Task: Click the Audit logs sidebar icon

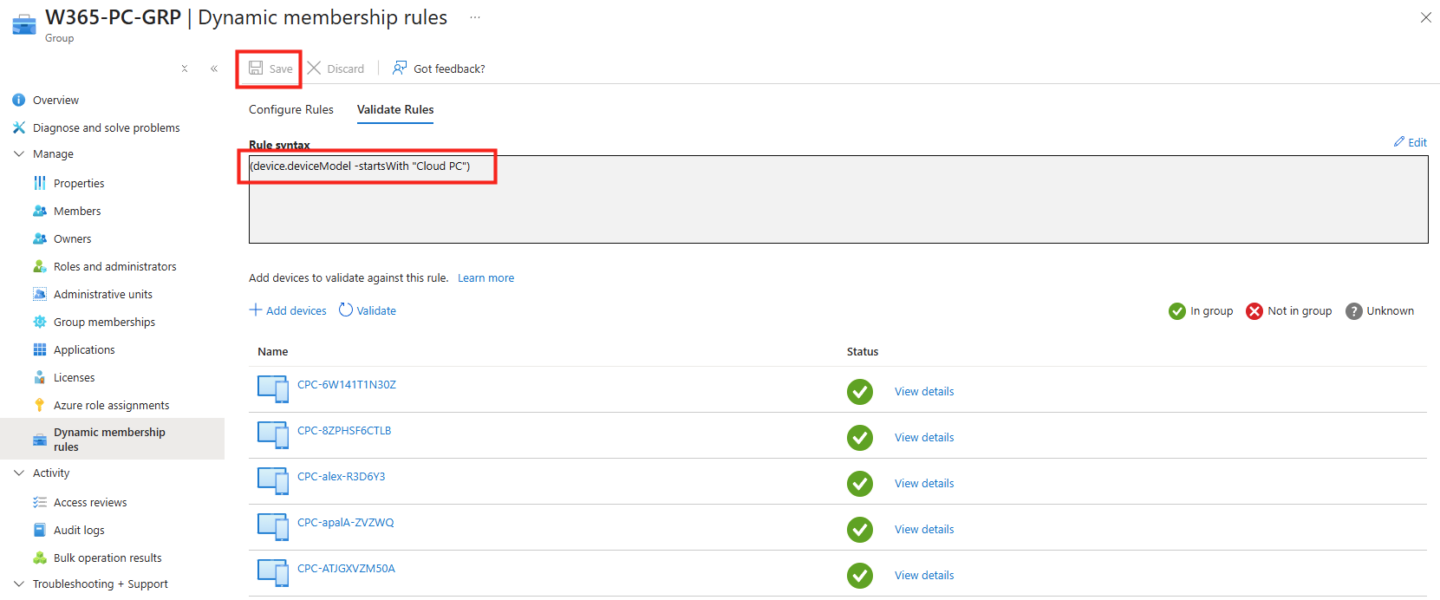Action: click(40, 530)
